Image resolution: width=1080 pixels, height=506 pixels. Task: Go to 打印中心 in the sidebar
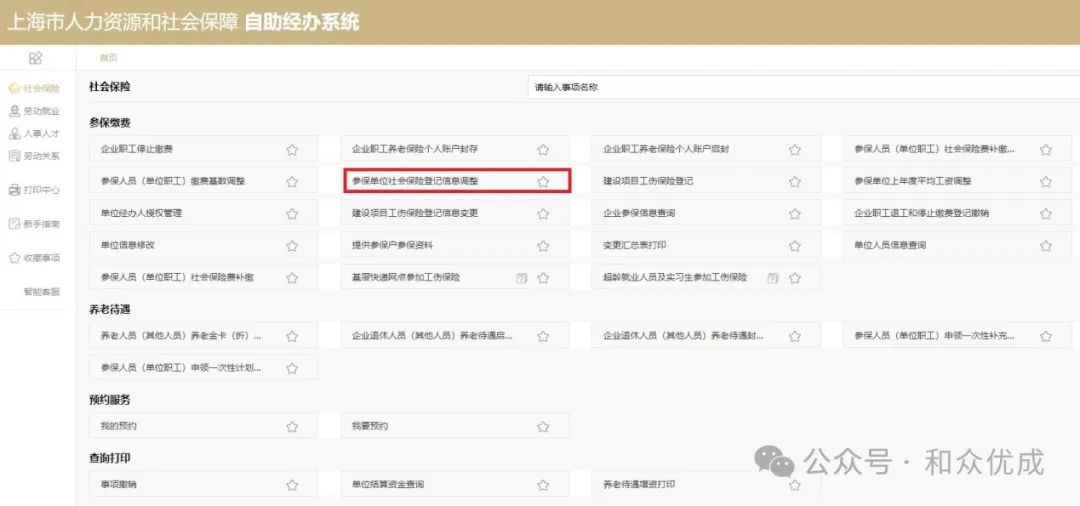click(x=34, y=189)
